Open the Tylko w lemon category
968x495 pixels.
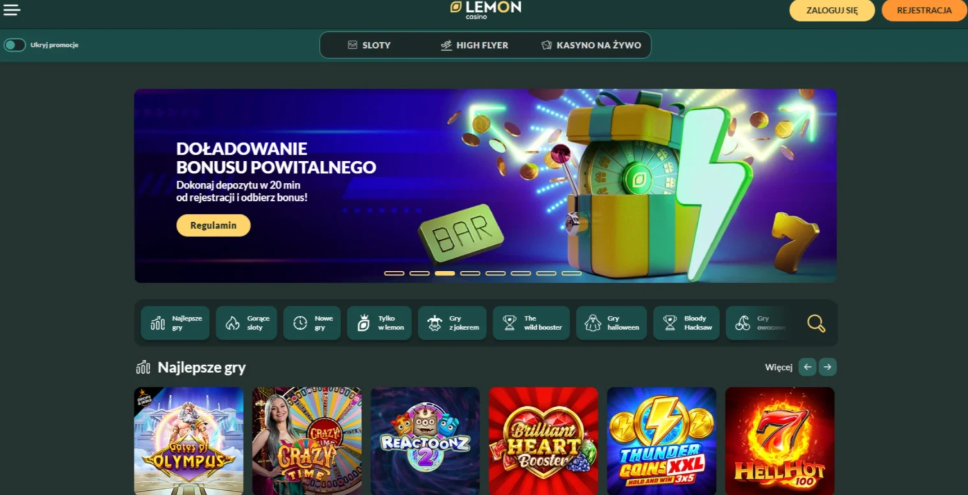[x=379, y=323]
